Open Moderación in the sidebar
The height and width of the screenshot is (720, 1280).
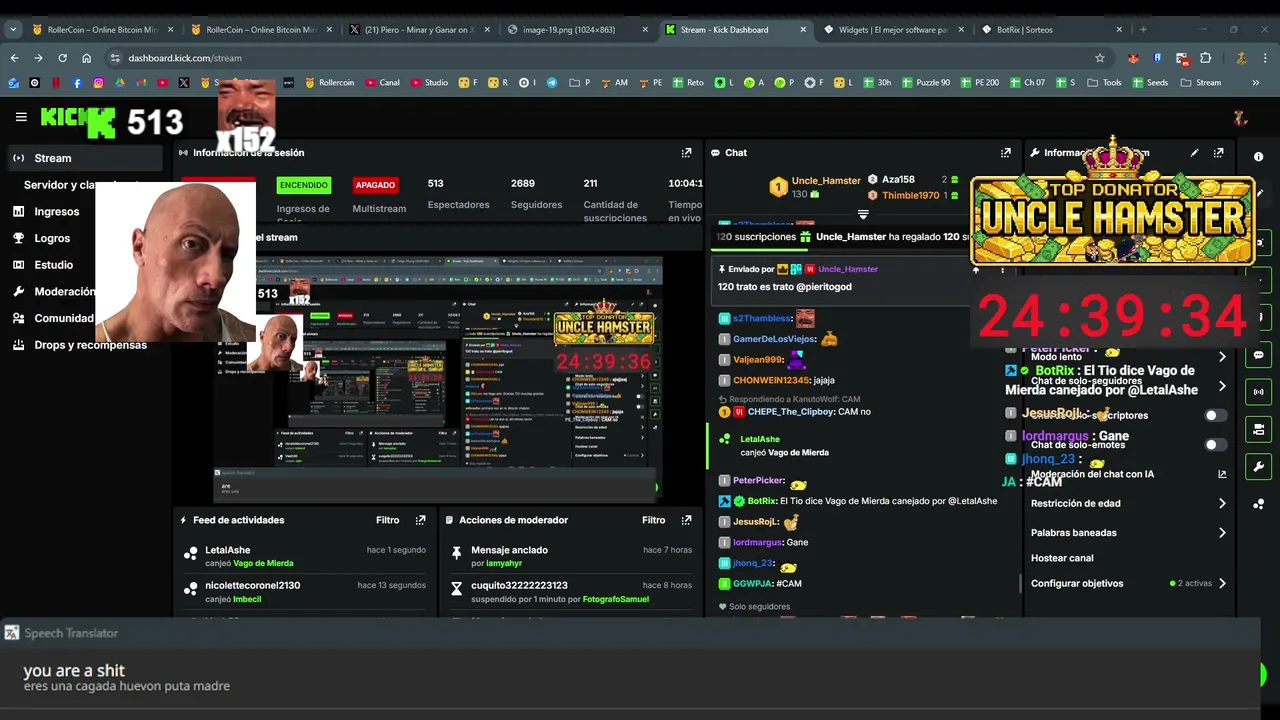click(x=64, y=292)
